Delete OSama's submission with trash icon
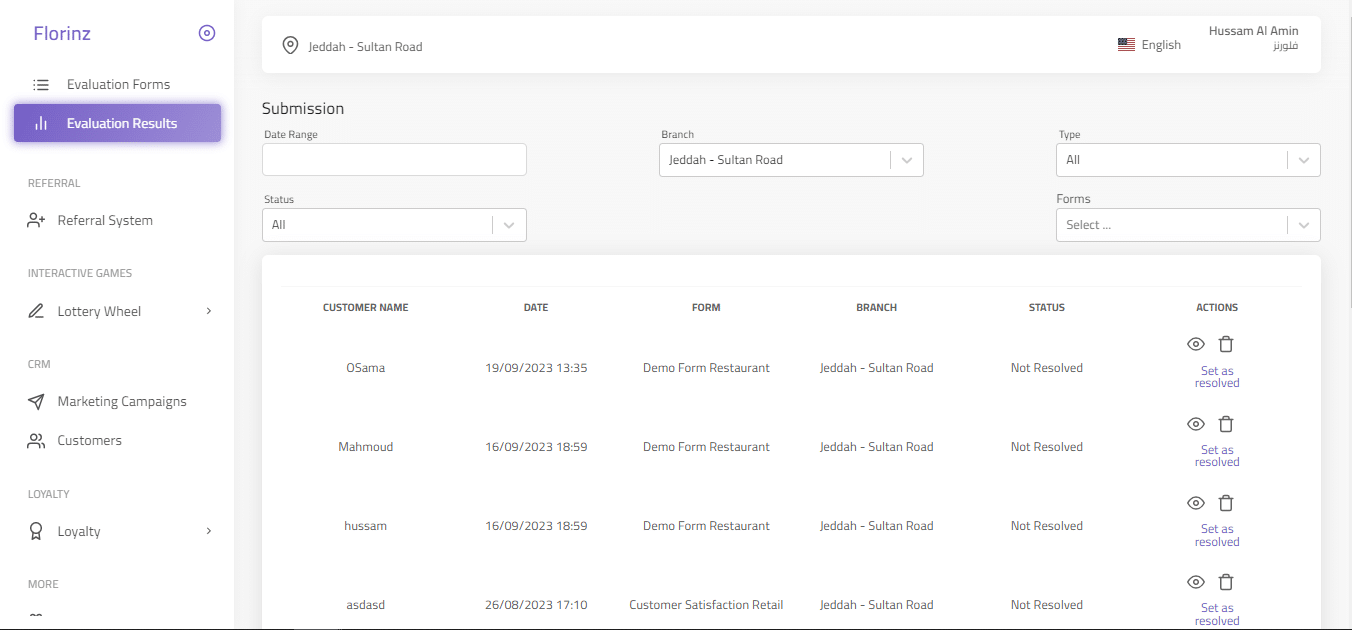 tap(1226, 344)
